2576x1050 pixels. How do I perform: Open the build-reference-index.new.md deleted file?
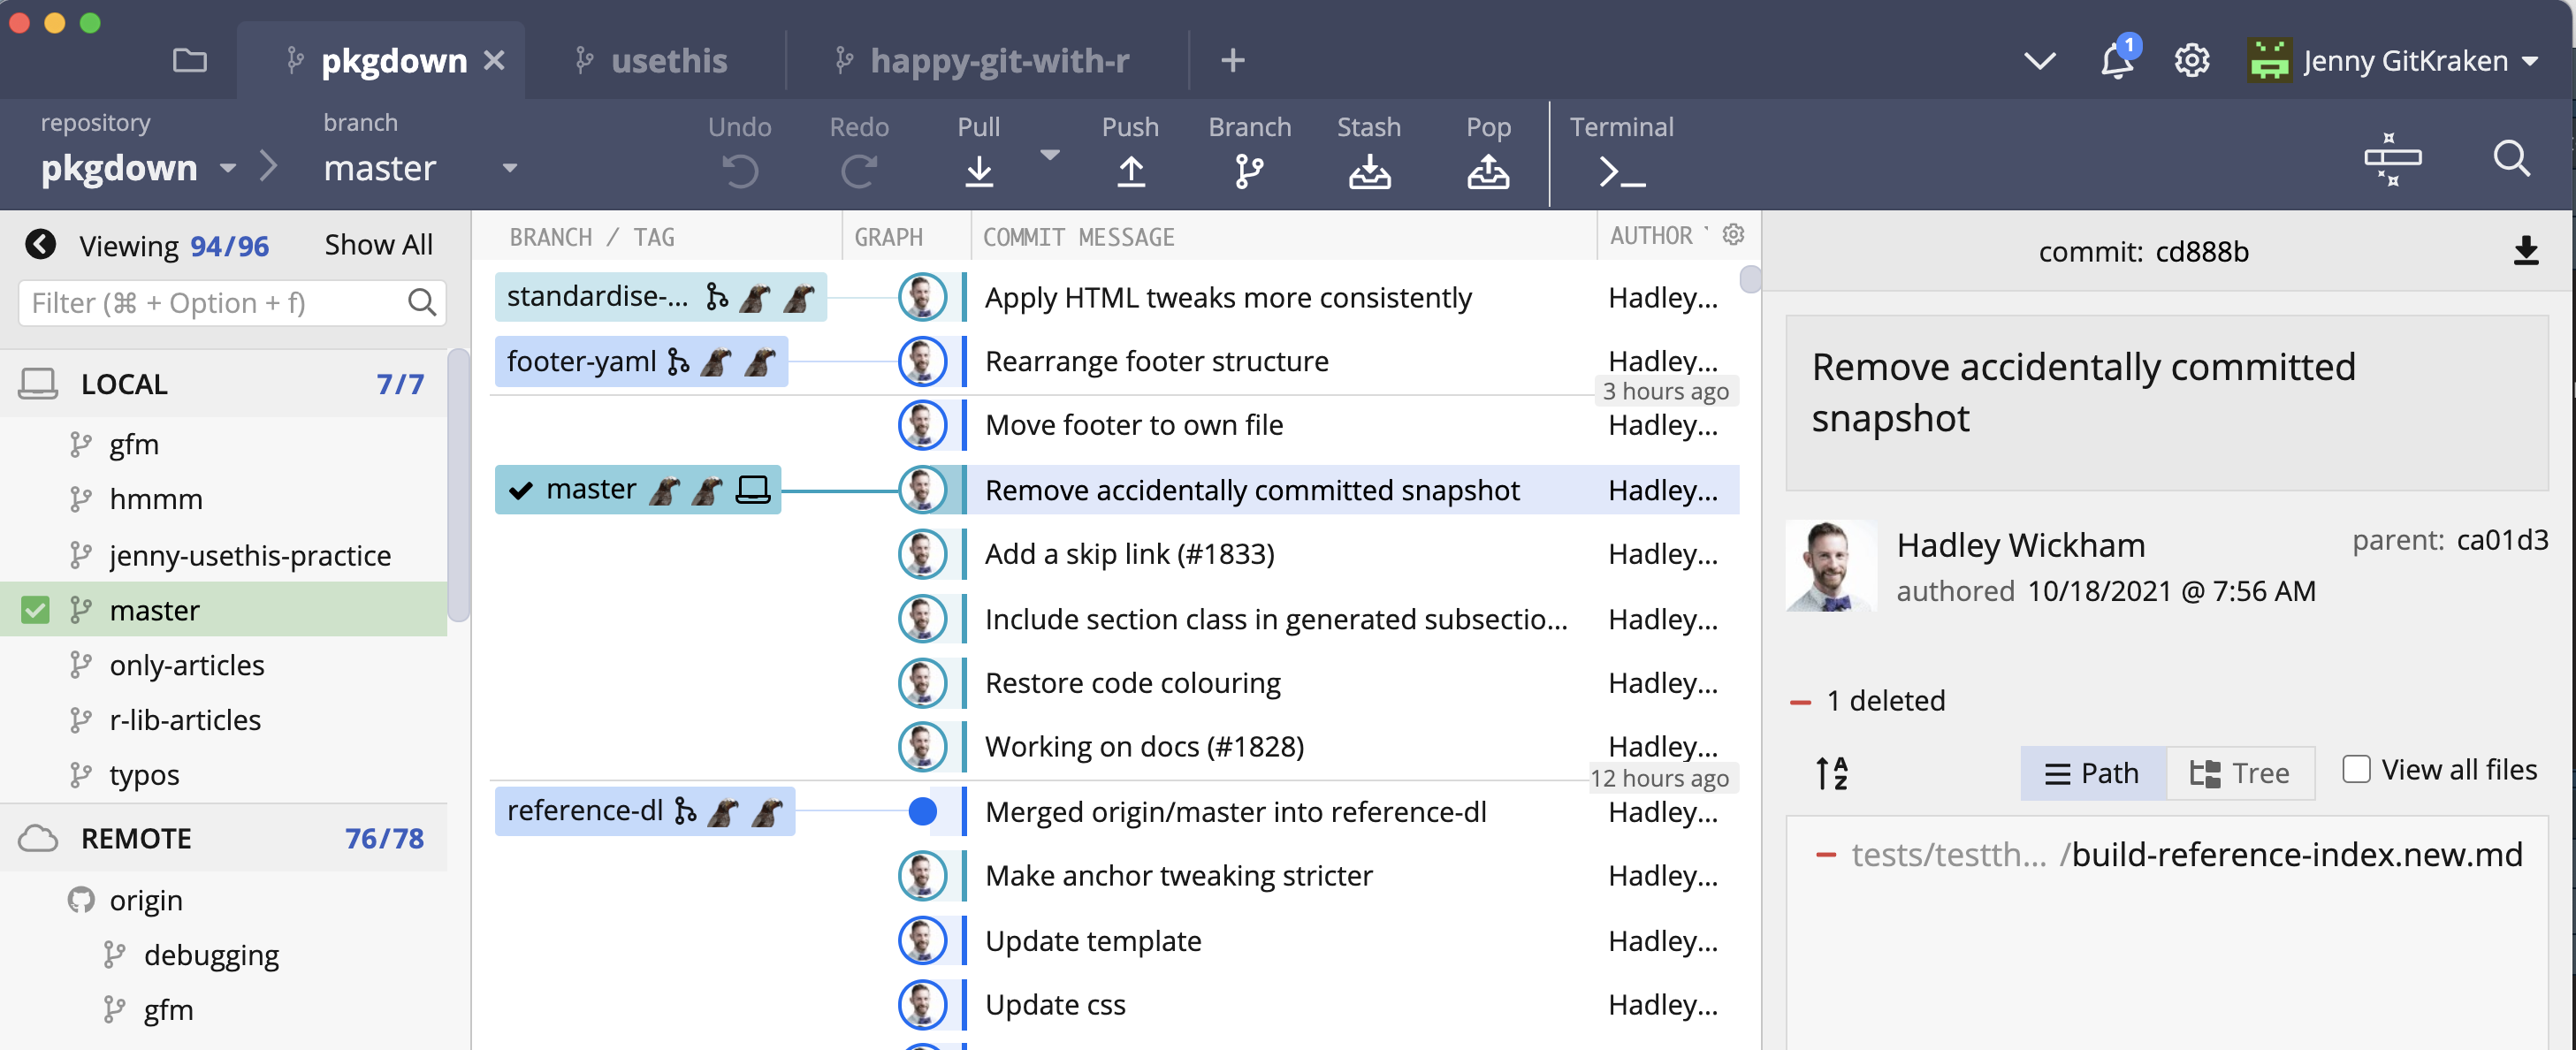[2296, 855]
